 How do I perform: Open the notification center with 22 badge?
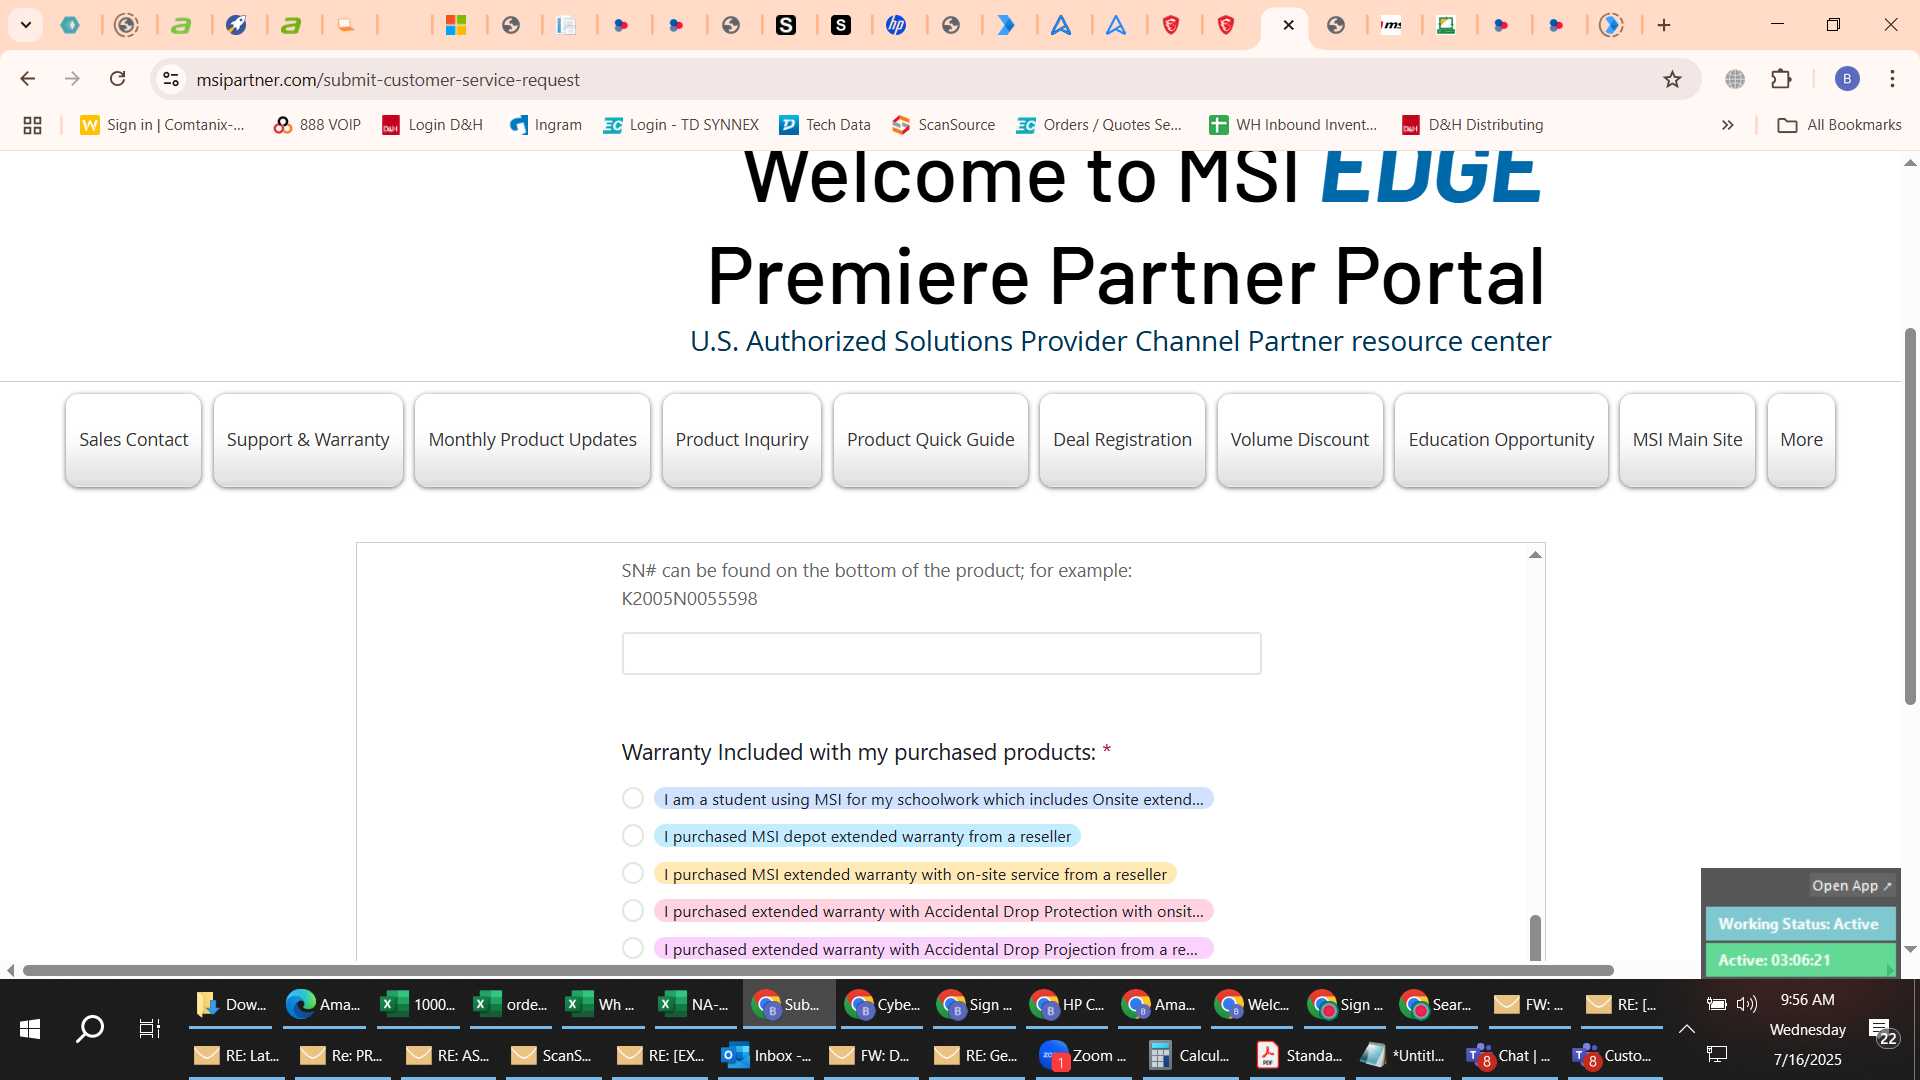(1882, 1030)
